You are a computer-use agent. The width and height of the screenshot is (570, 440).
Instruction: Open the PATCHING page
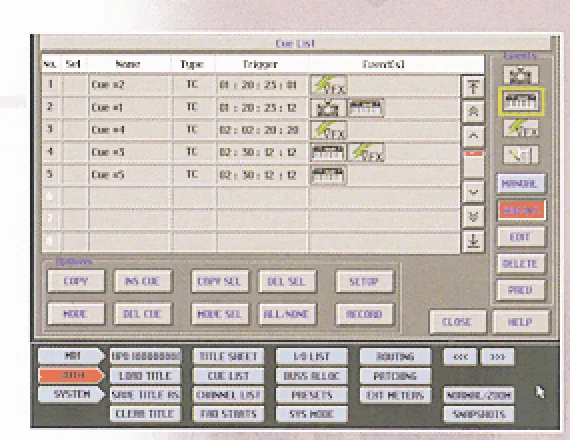(x=396, y=376)
